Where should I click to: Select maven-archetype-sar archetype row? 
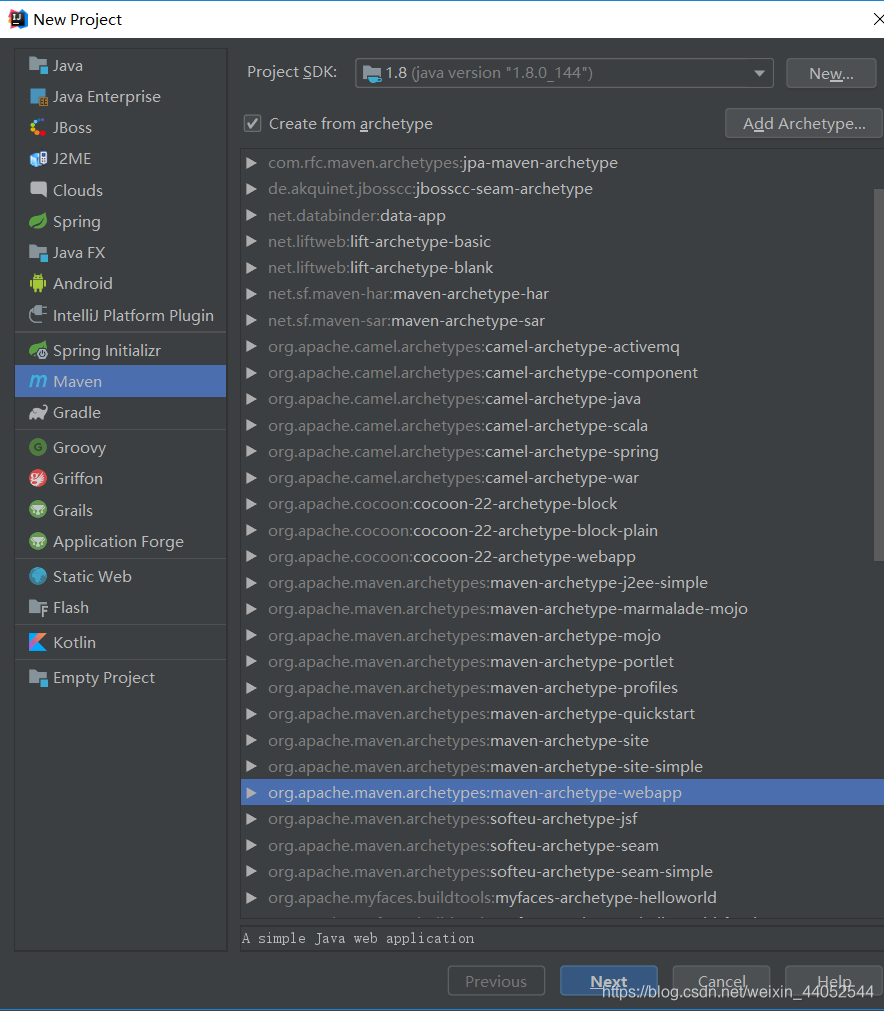[562, 320]
